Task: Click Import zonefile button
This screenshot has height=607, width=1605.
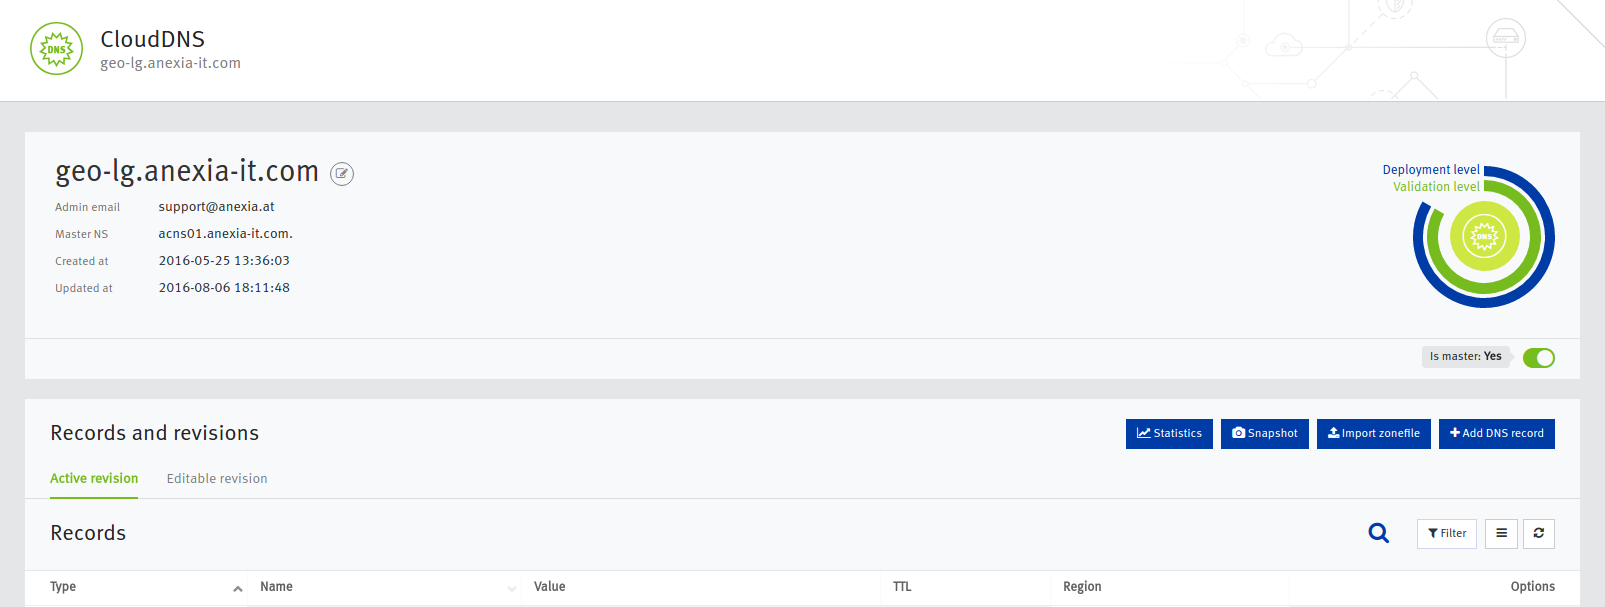Action: click(x=1374, y=434)
